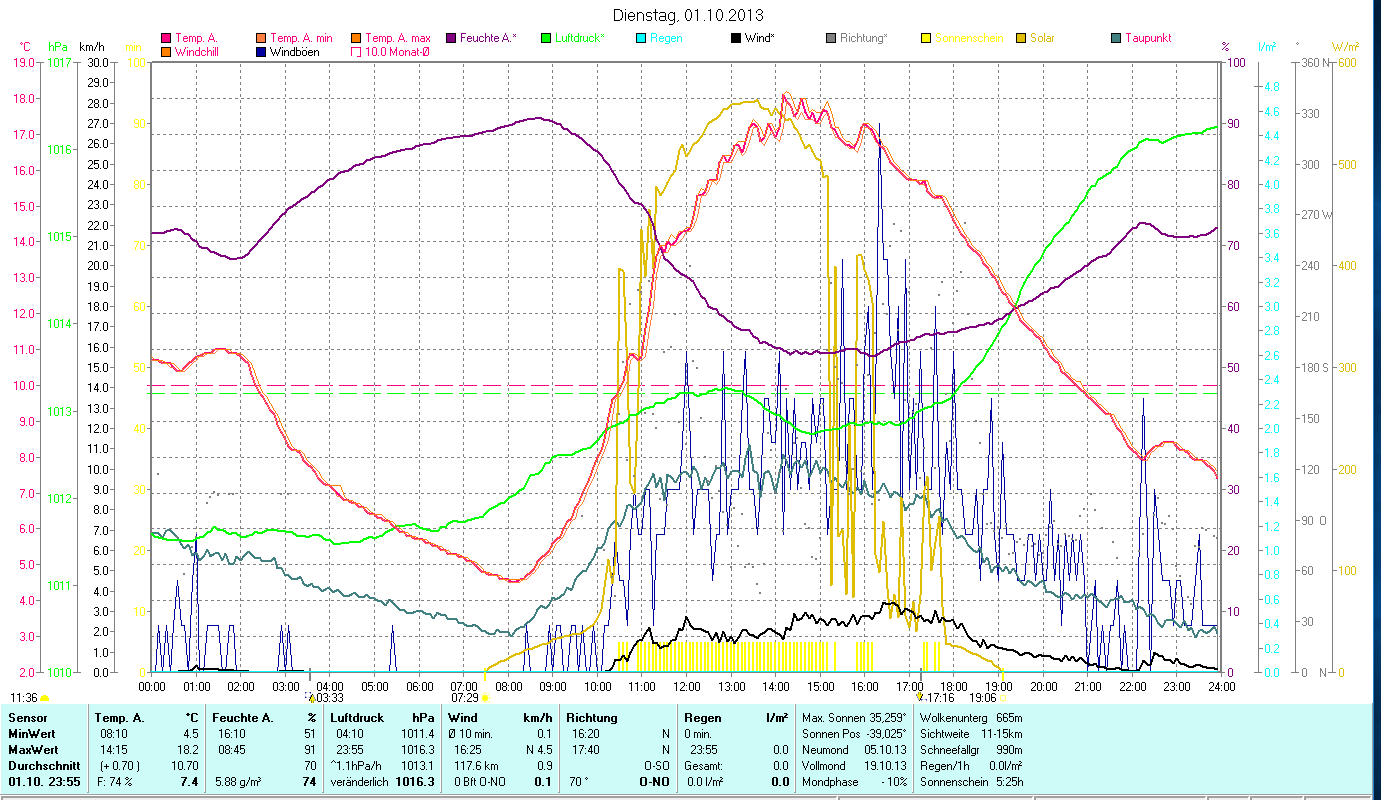Click the Wind* legend color swatch
Screen dimensions: 1381x800
tap(735, 38)
